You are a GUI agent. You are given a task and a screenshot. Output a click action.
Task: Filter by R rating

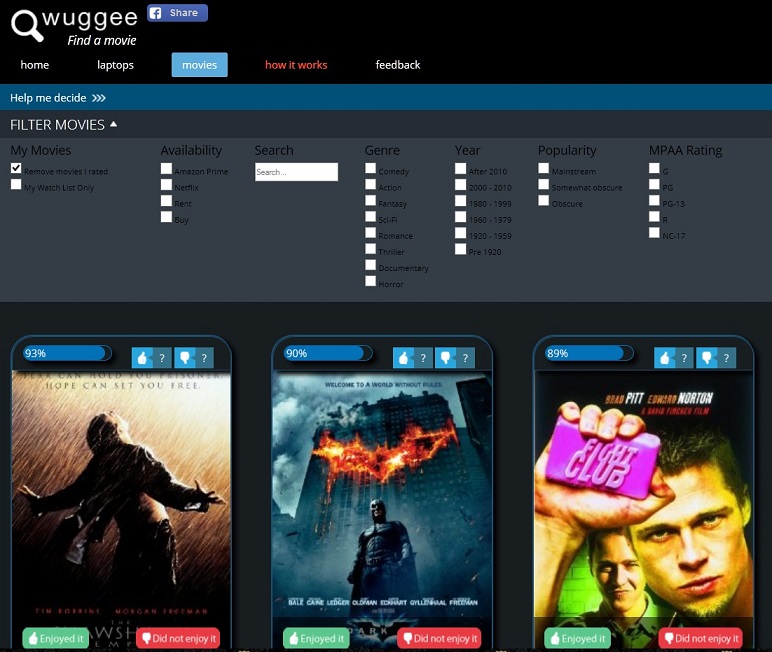[654, 217]
